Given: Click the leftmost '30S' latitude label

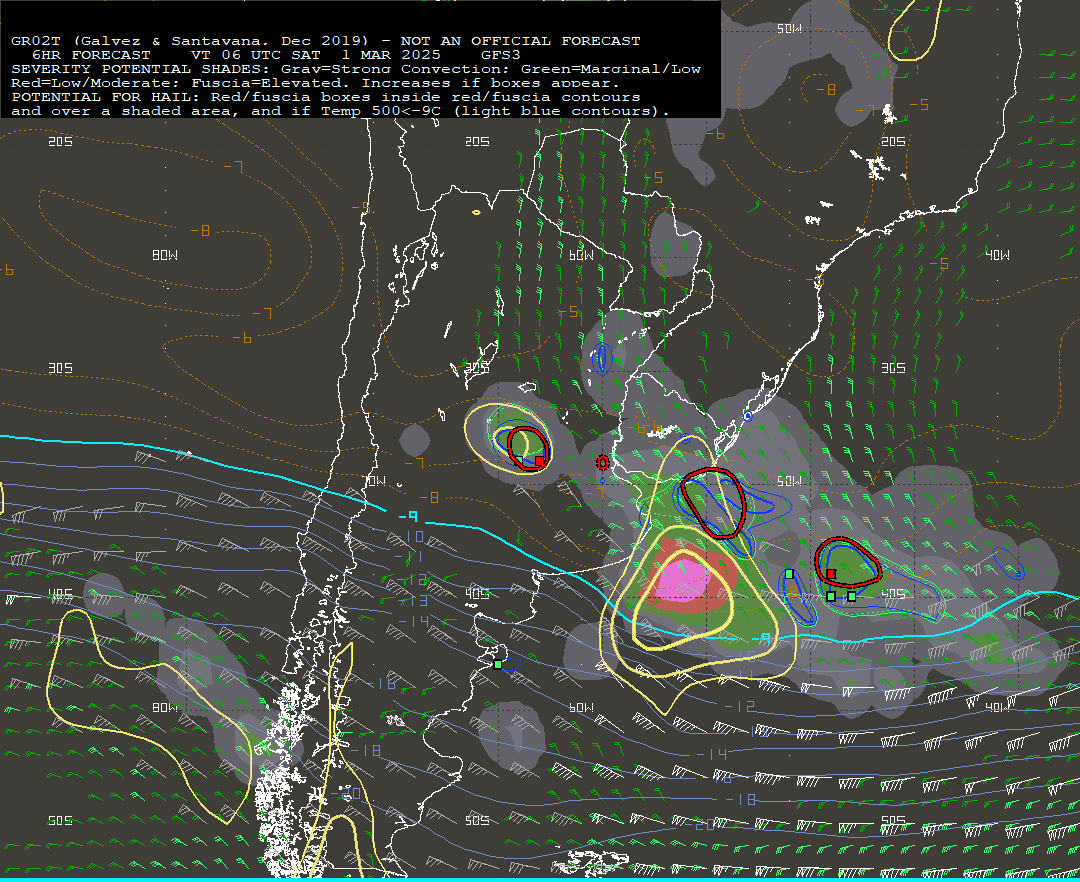Looking at the screenshot, I should tap(61, 368).
